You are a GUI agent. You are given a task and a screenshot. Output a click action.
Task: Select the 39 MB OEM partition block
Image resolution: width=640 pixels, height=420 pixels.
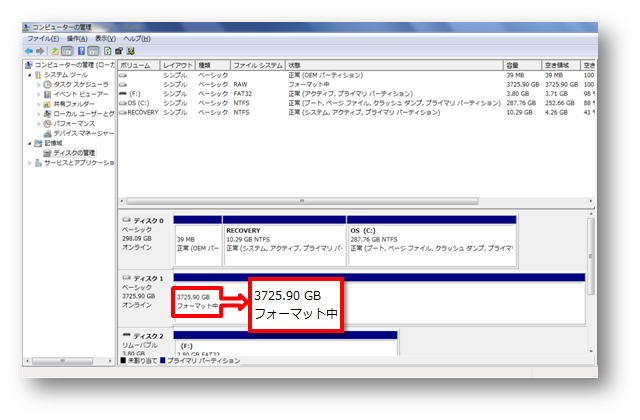[x=198, y=241]
